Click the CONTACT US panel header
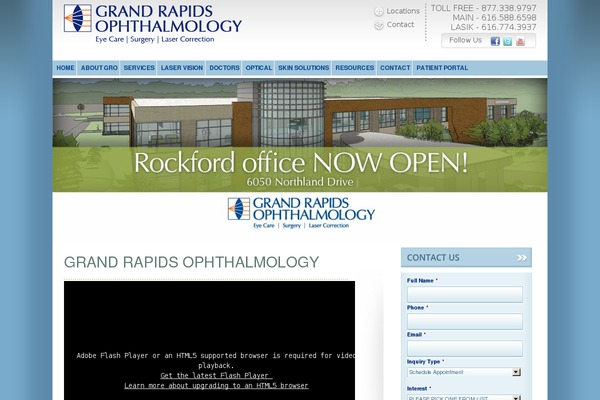 (466, 257)
